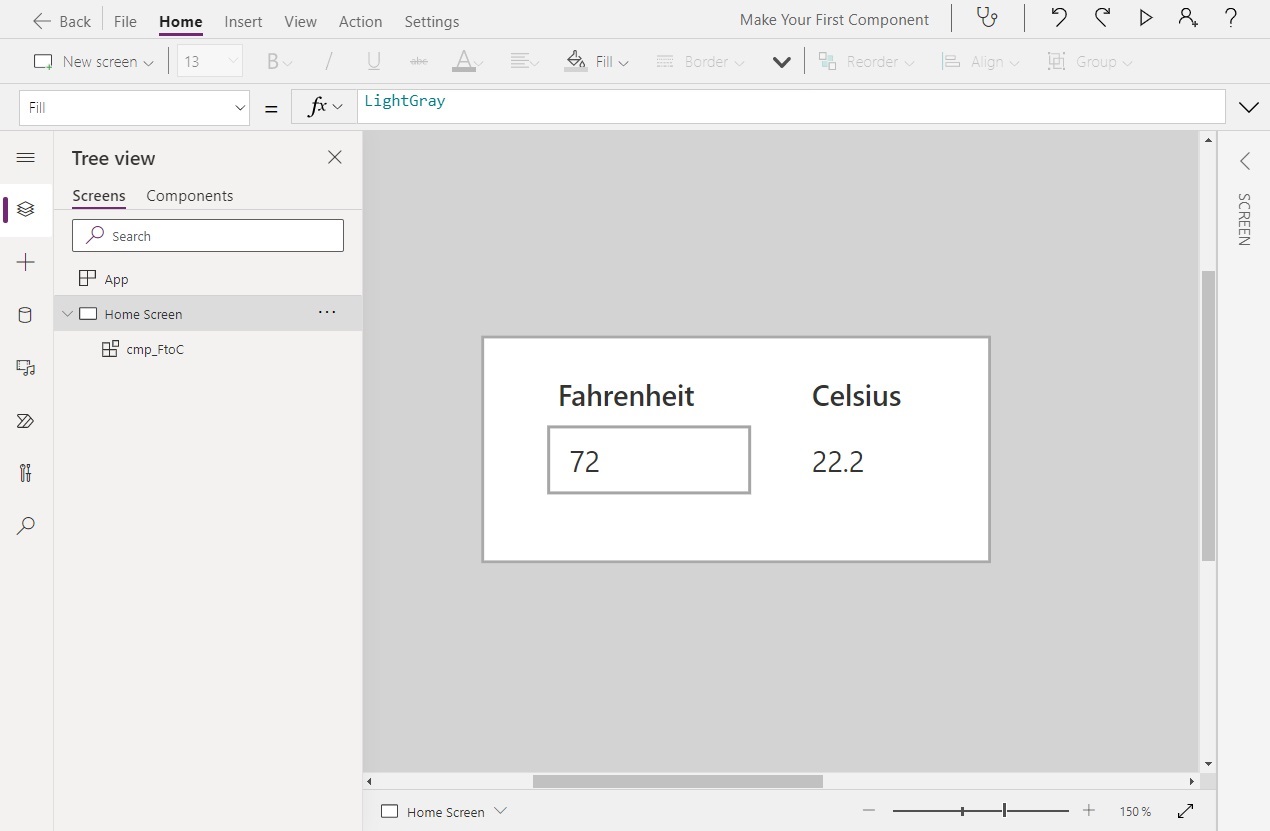1270x831 pixels.
Task: Open the Power Automate pane
Action: 26,420
